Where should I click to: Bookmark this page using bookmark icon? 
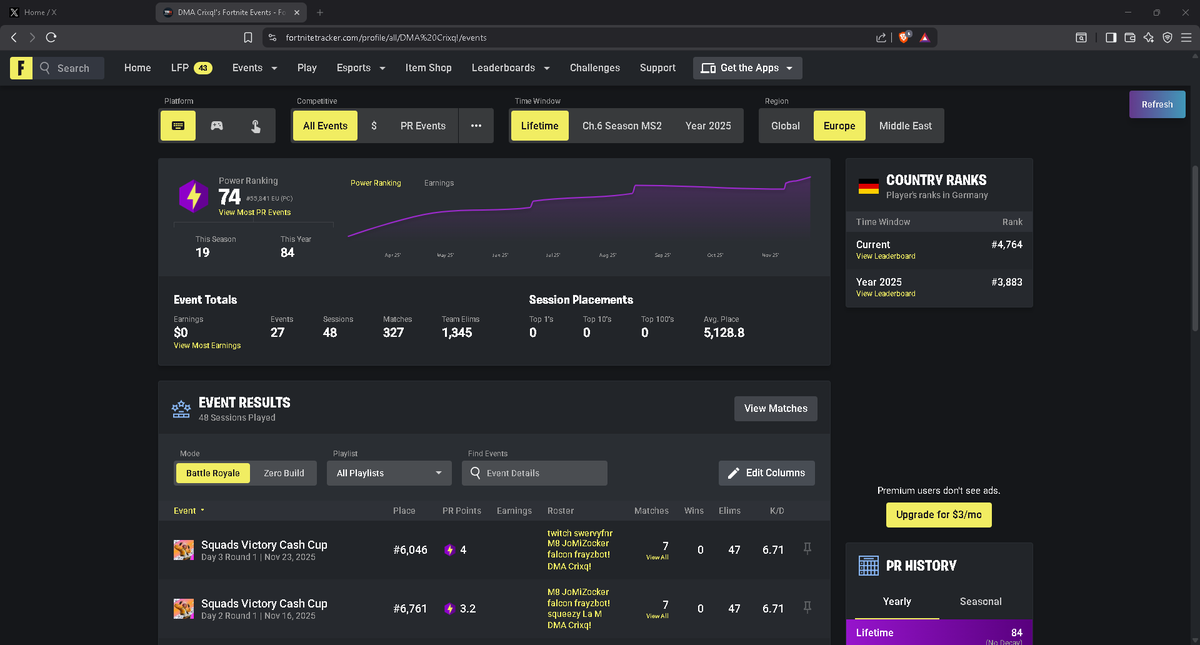click(248, 37)
